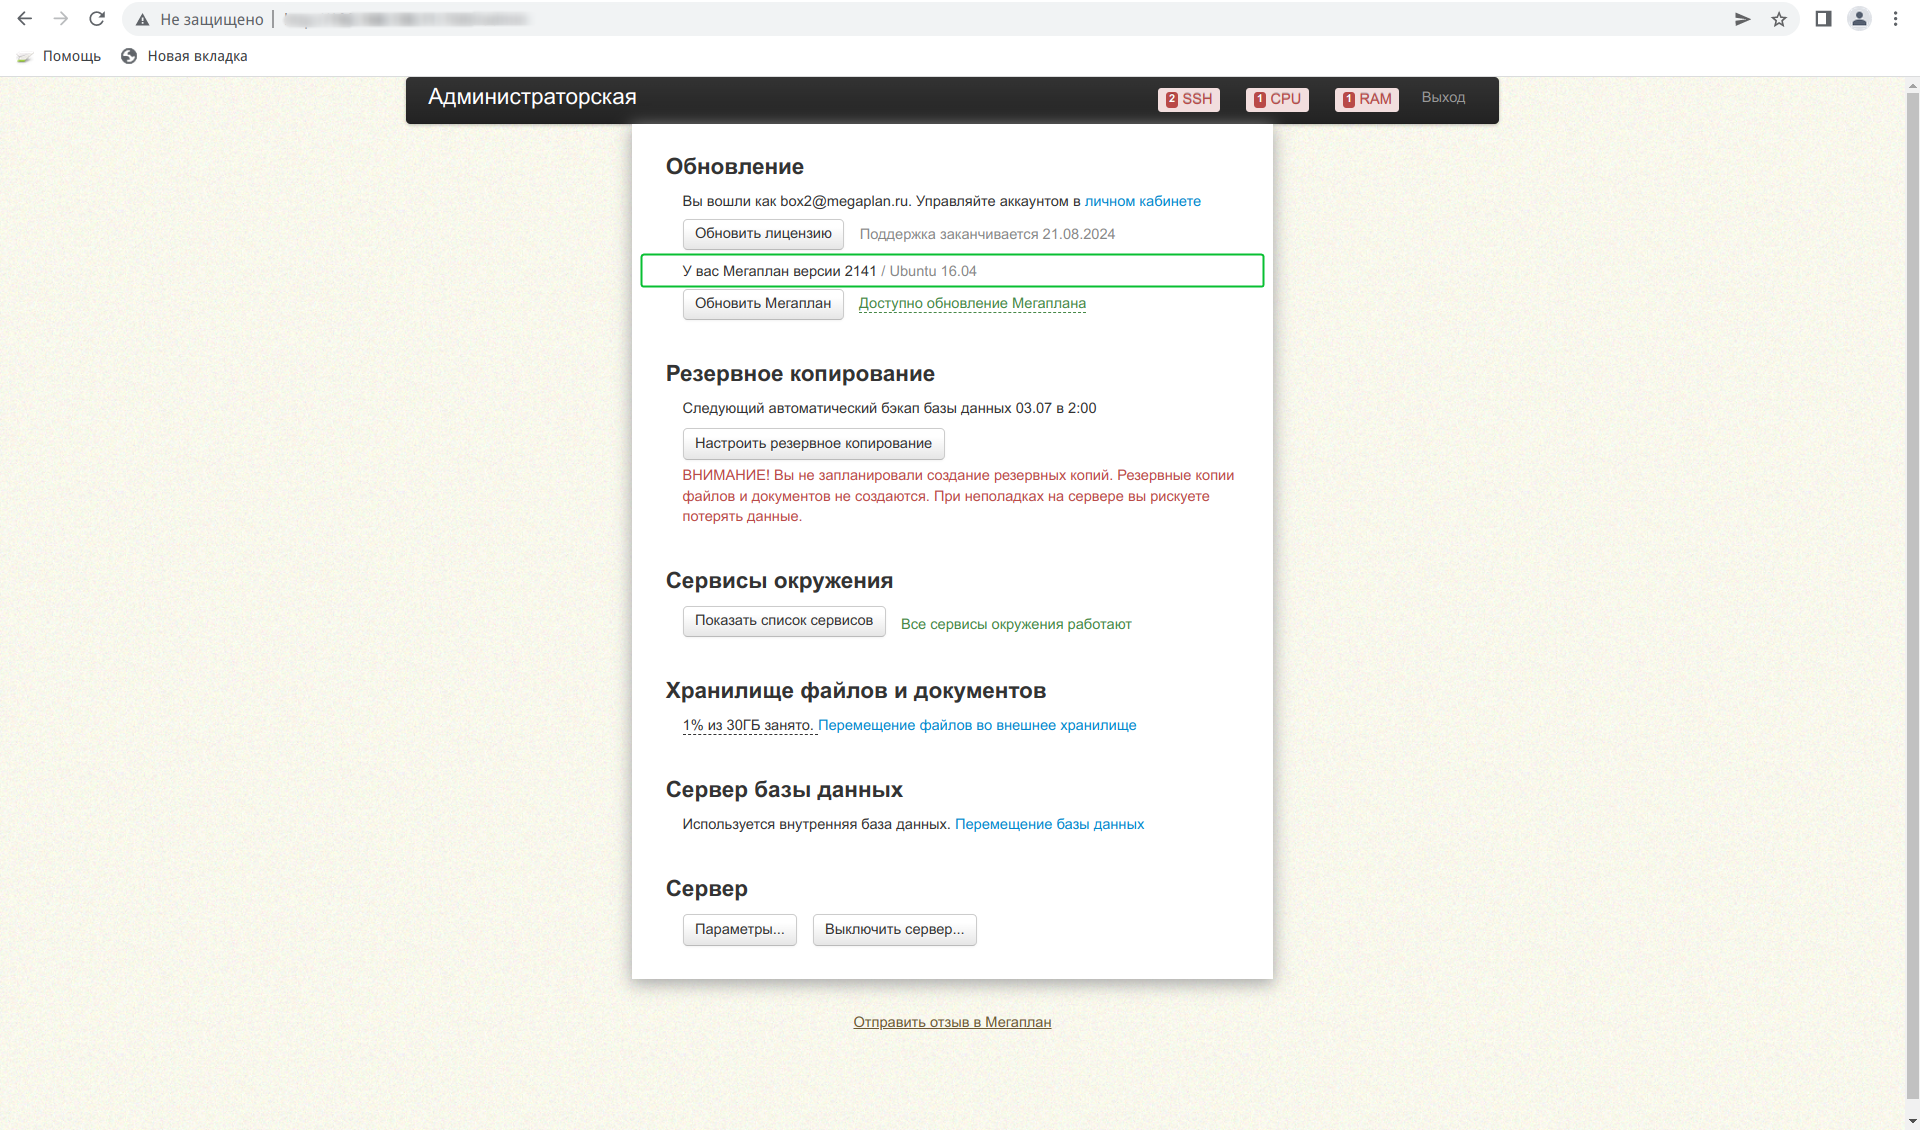1920x1130 pixels.
Task: Open Доступно обновление Мегаплана link
Action: click(972, 303)
